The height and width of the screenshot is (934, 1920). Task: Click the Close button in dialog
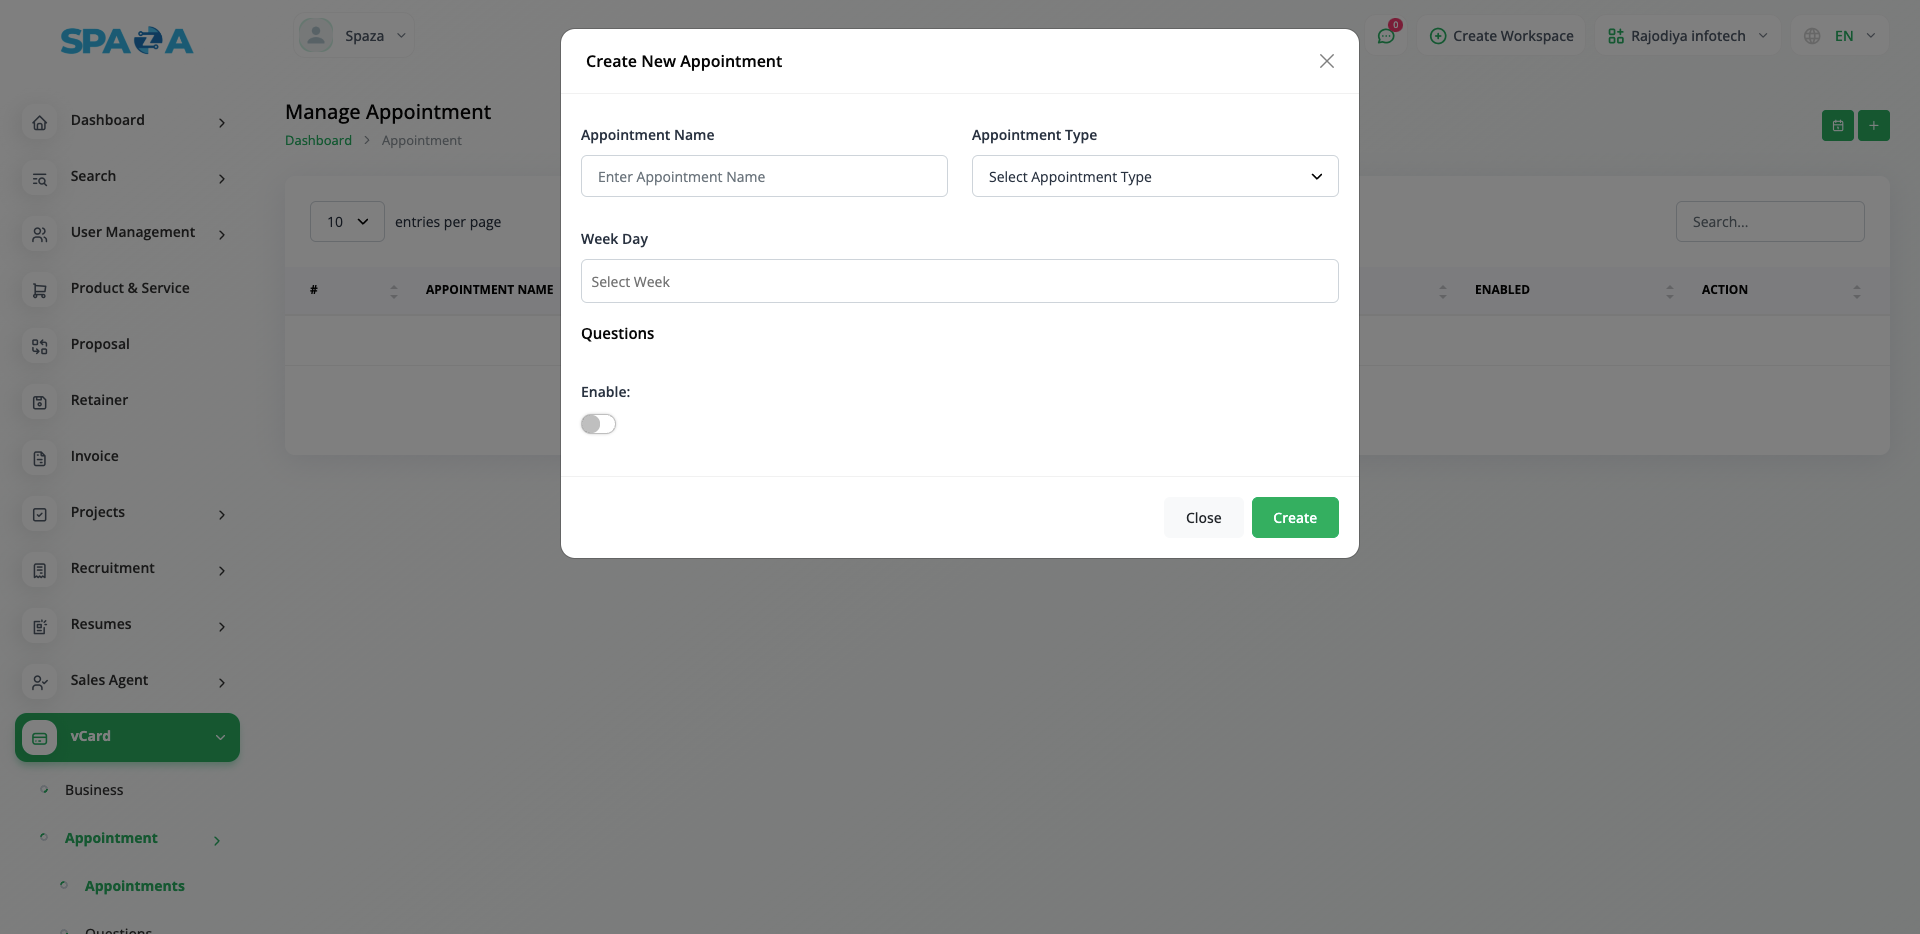pos(1203,518)
